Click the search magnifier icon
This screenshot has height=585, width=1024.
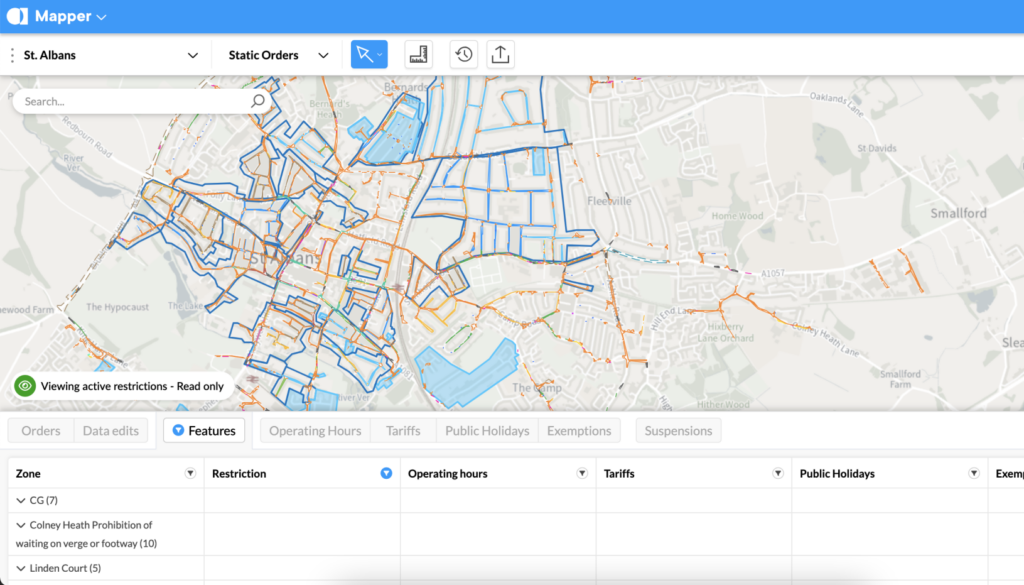(258, 101)
